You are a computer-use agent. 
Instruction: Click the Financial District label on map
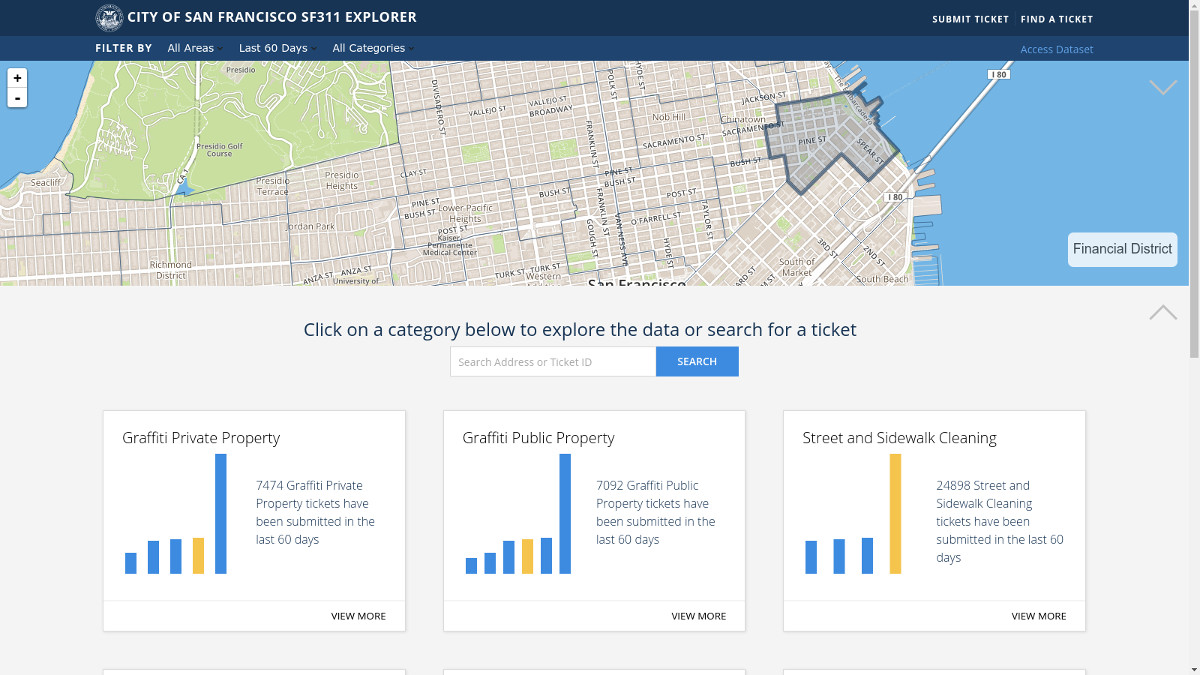1122,249
